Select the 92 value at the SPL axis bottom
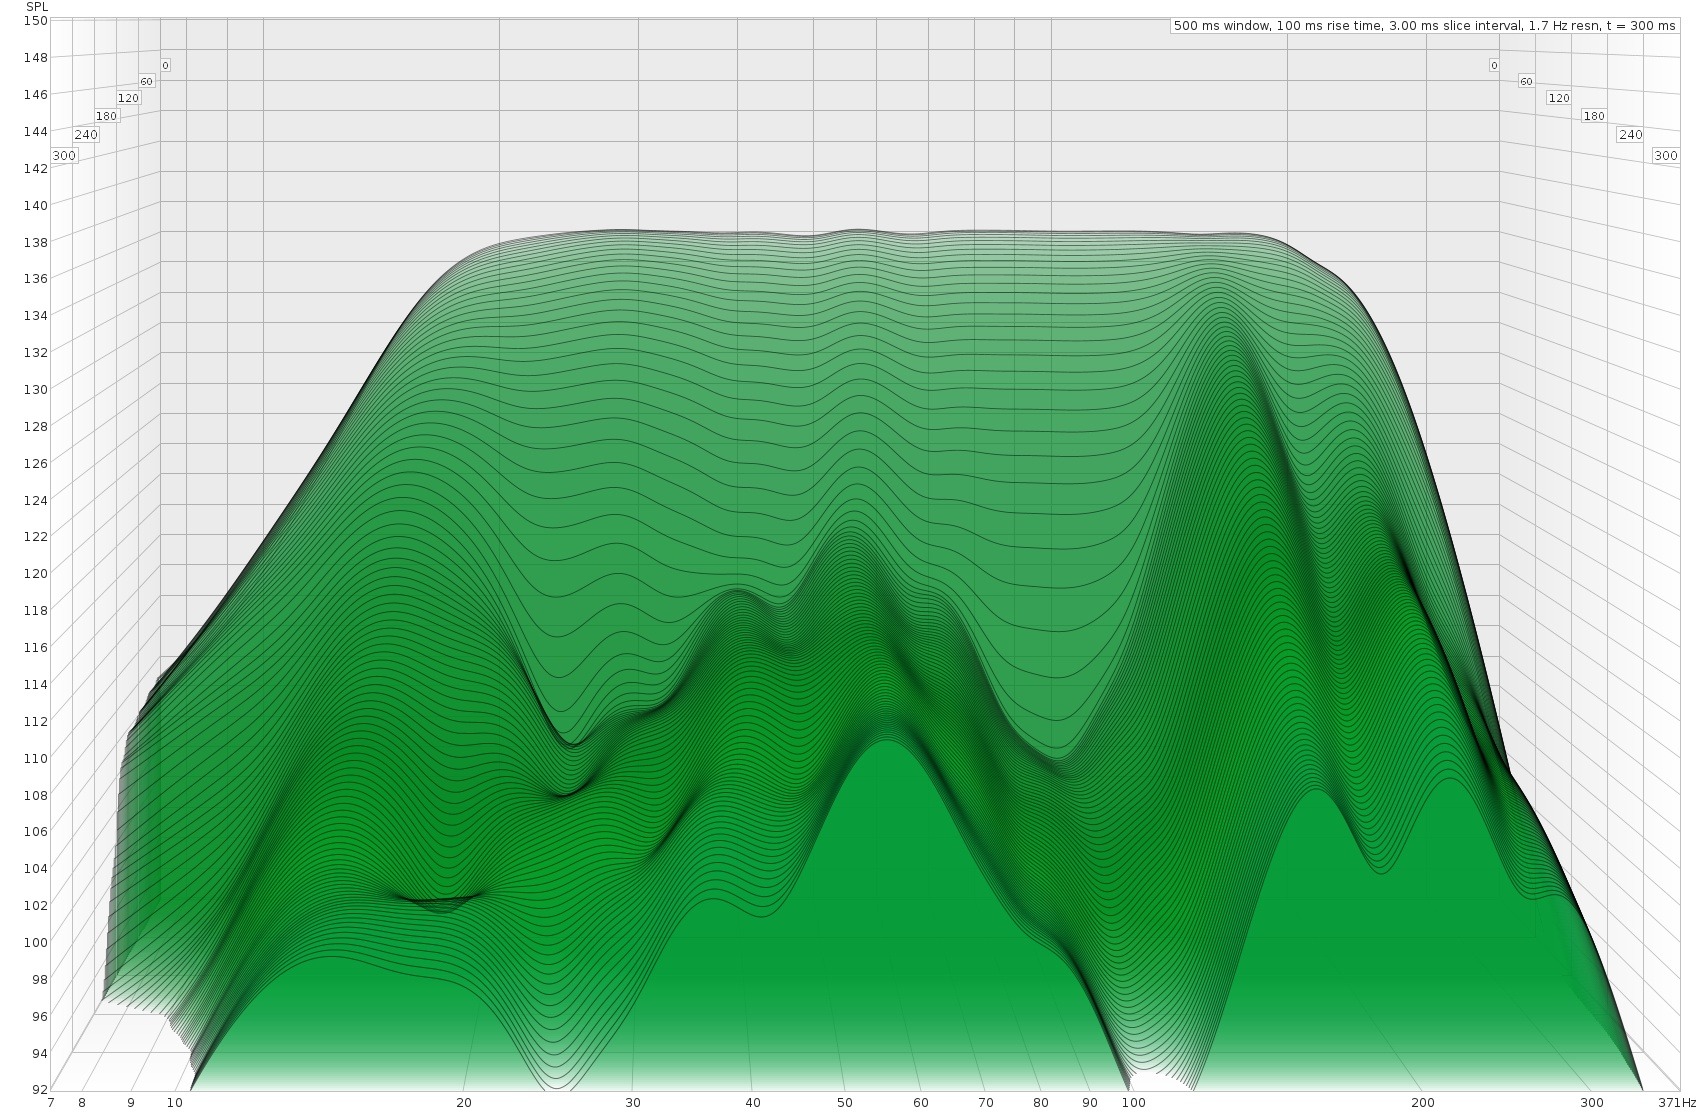Viewport: 1705px width, 1115px height. (39, 1089)
